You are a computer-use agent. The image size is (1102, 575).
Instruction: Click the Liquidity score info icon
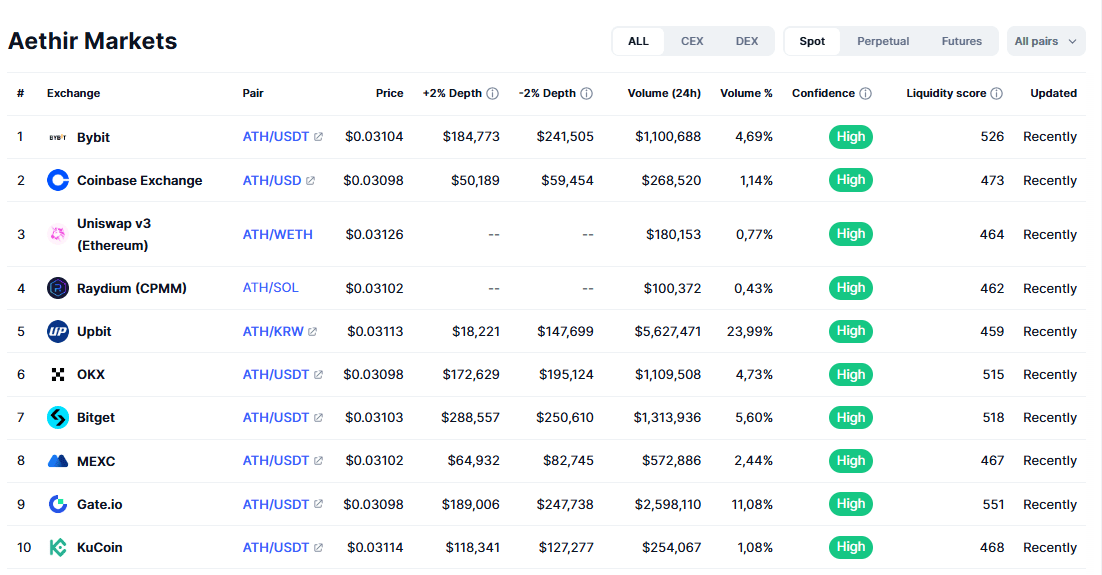pyautogui.click(x=997, y=93)
